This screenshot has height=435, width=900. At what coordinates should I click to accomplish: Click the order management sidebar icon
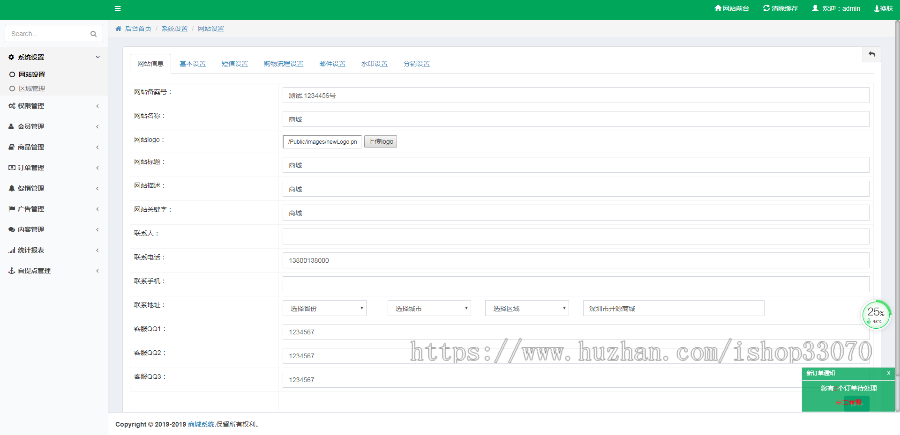pos(11,168)
